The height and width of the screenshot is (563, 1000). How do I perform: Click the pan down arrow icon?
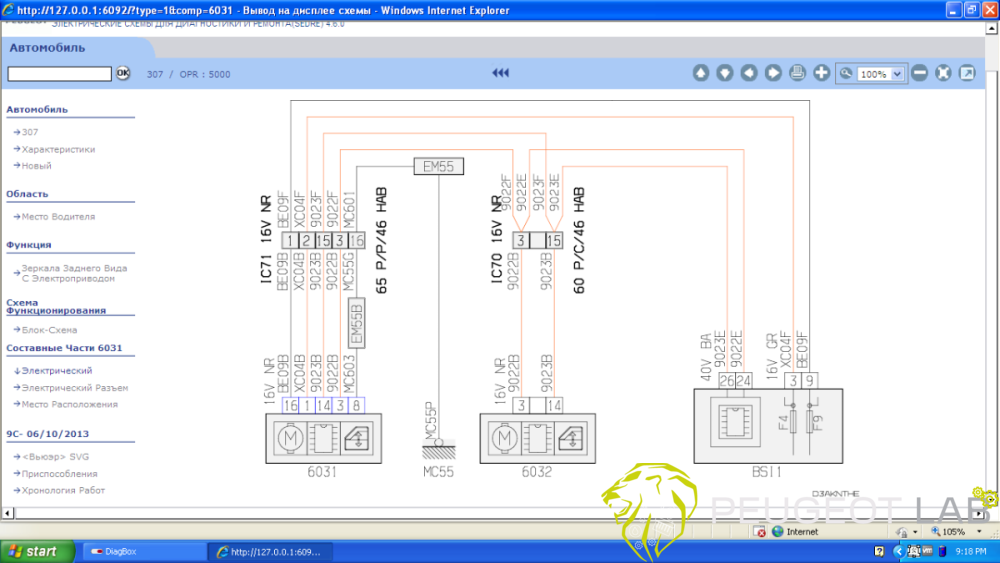click(725, 73)
